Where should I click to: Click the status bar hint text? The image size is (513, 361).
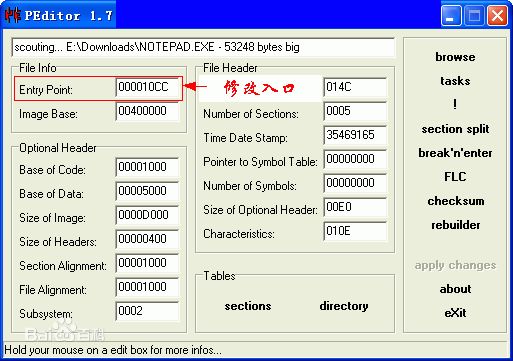[x=113, y=350]
